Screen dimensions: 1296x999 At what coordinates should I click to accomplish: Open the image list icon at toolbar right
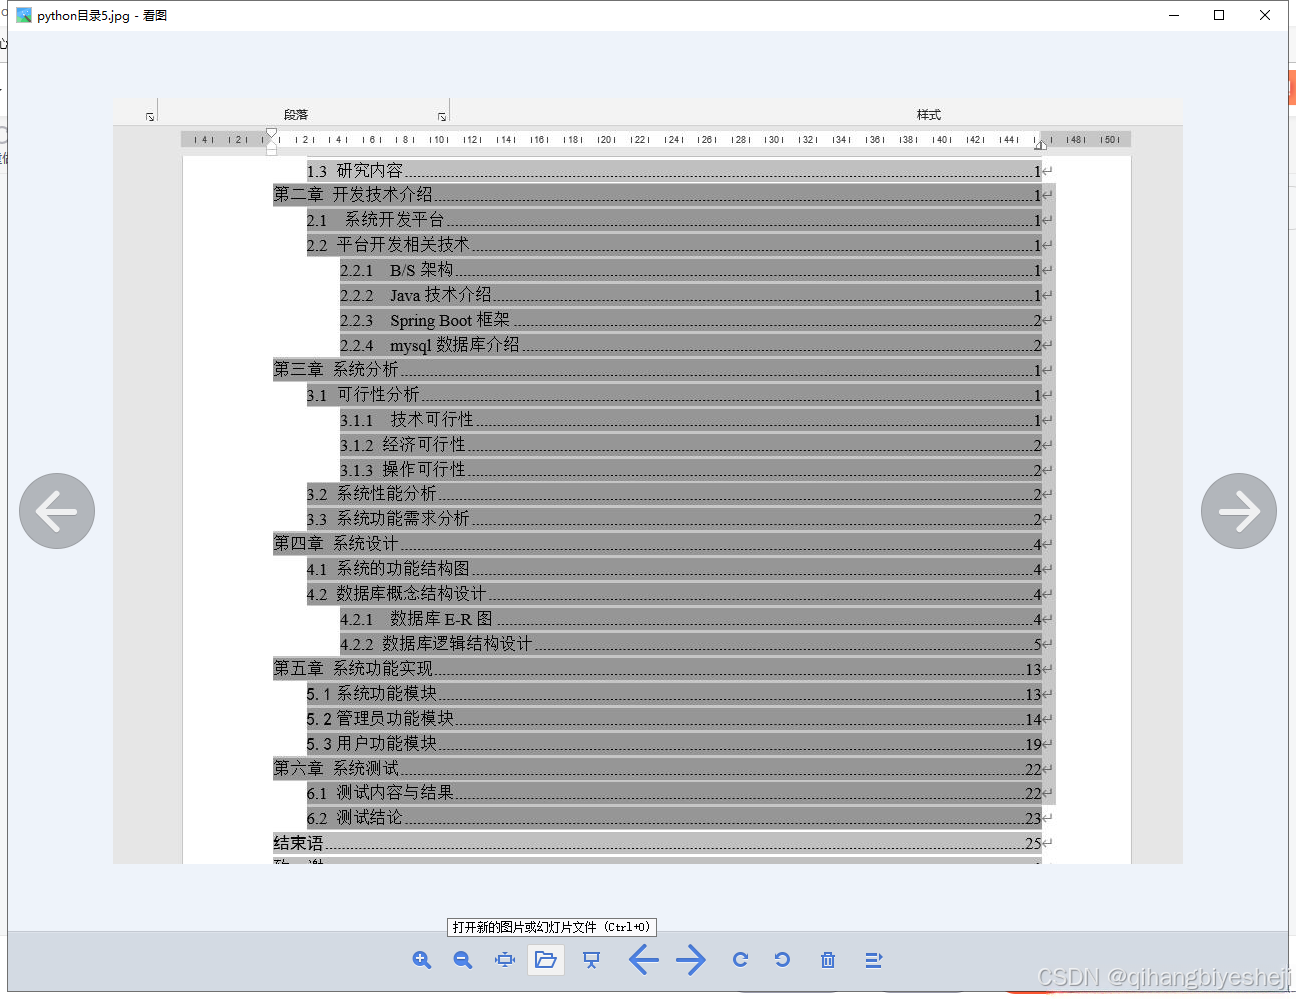pyautogui.click(x=873, y=960)
